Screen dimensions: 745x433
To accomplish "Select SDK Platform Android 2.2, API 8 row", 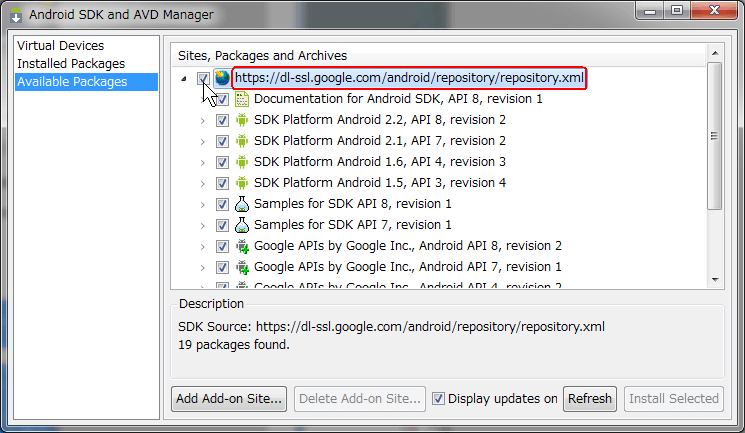I will click(380, 120).
